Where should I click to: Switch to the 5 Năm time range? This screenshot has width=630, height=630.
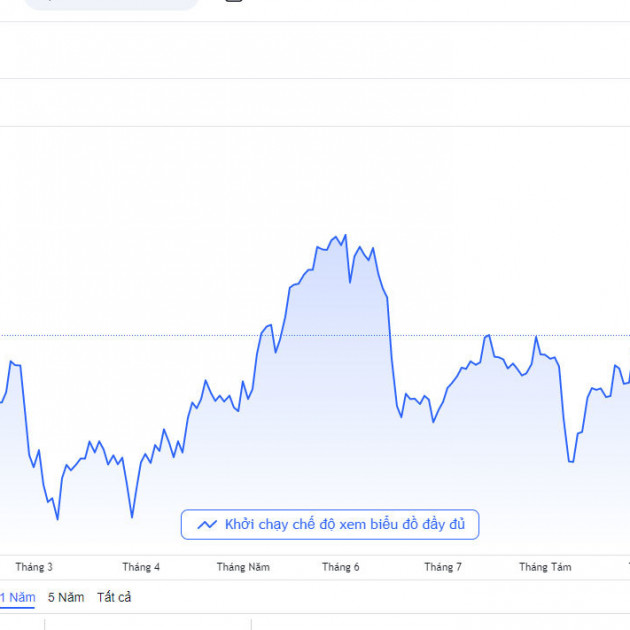(x=66, y=597)
